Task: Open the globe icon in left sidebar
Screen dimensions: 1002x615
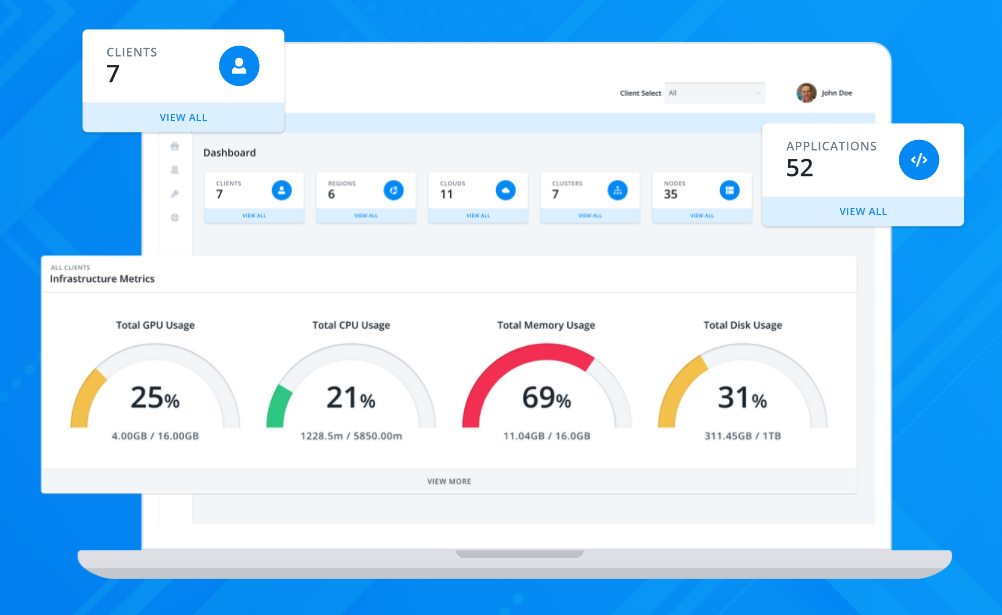Action: 175,217
